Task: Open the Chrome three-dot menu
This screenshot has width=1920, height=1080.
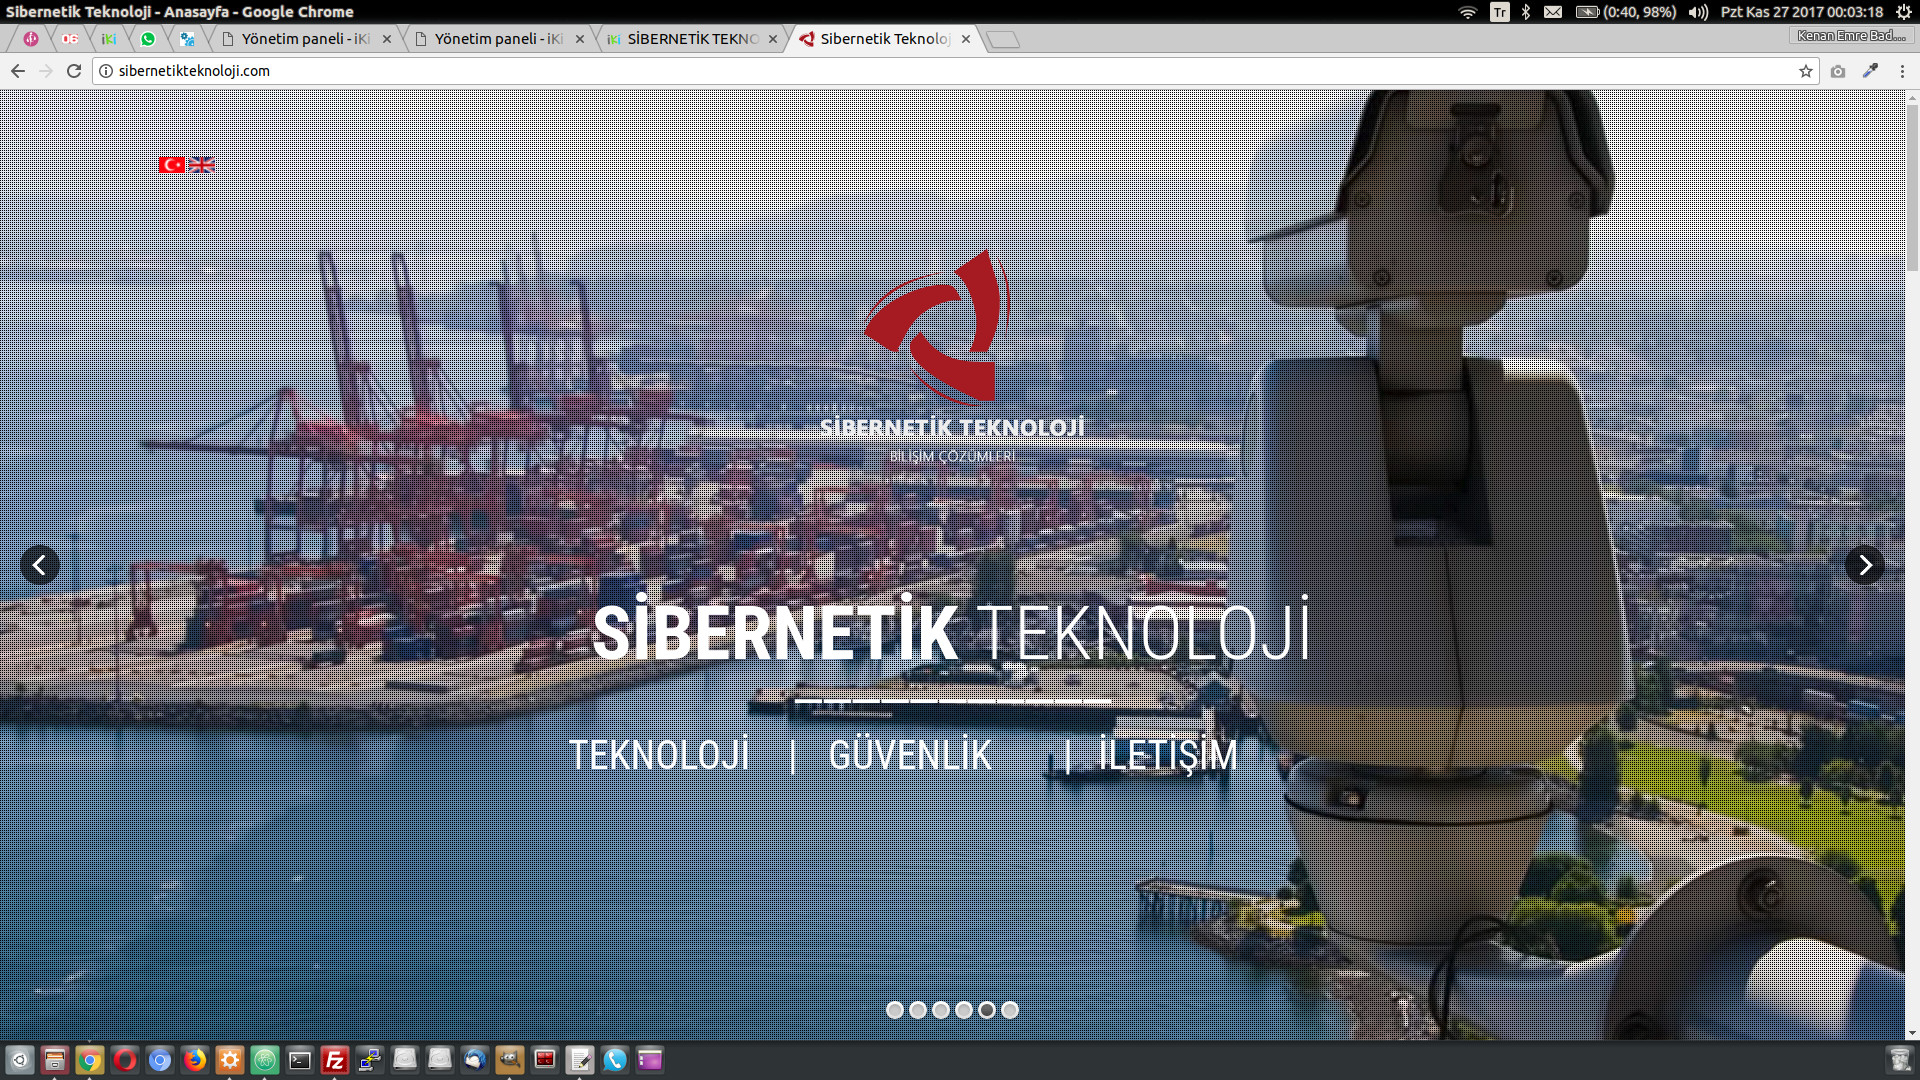Action: click(1902, 71)
